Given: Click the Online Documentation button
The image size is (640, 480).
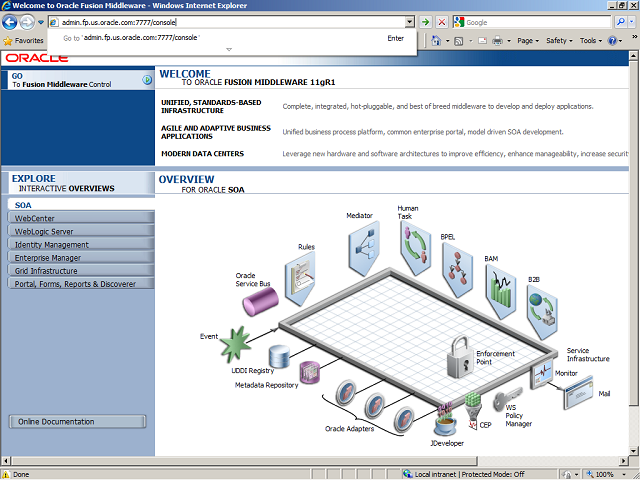Looking at the screenshot, I should tap(78, 422).
